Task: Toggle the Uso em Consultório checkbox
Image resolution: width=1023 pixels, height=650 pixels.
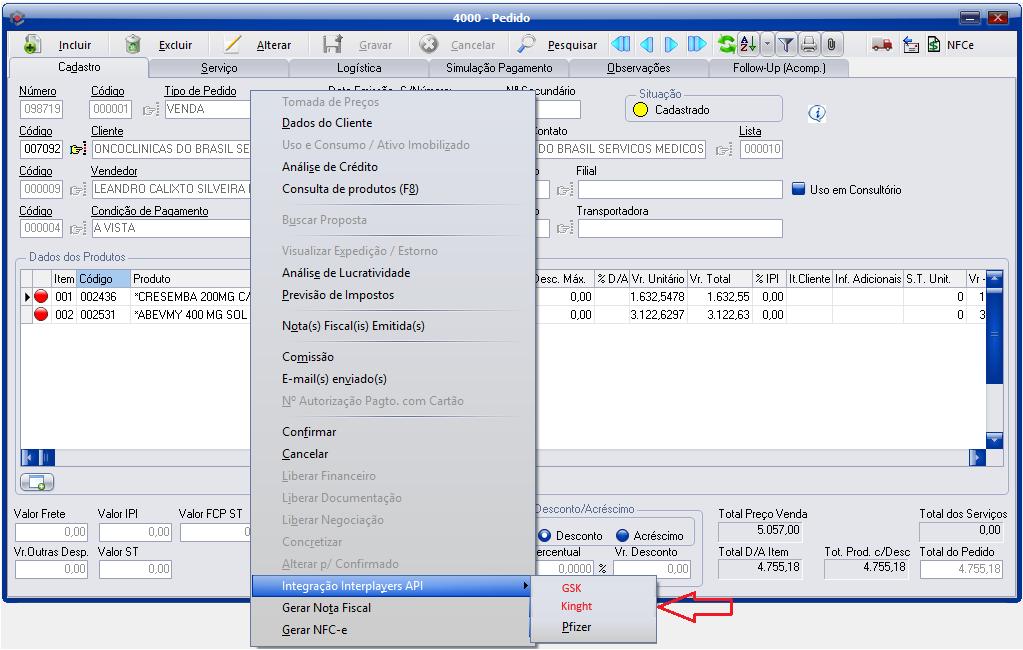Action: 798,189
